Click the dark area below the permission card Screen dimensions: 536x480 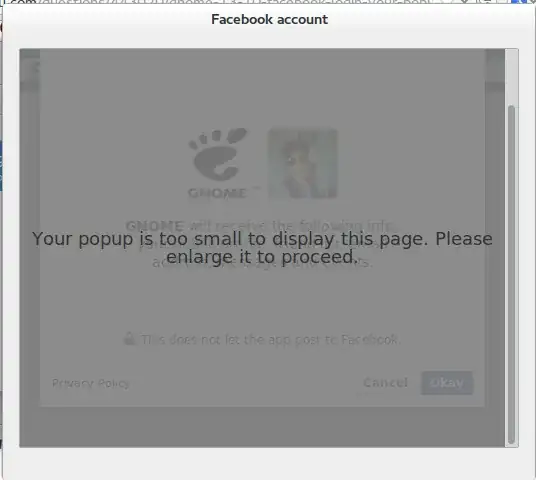coord(262,427)
